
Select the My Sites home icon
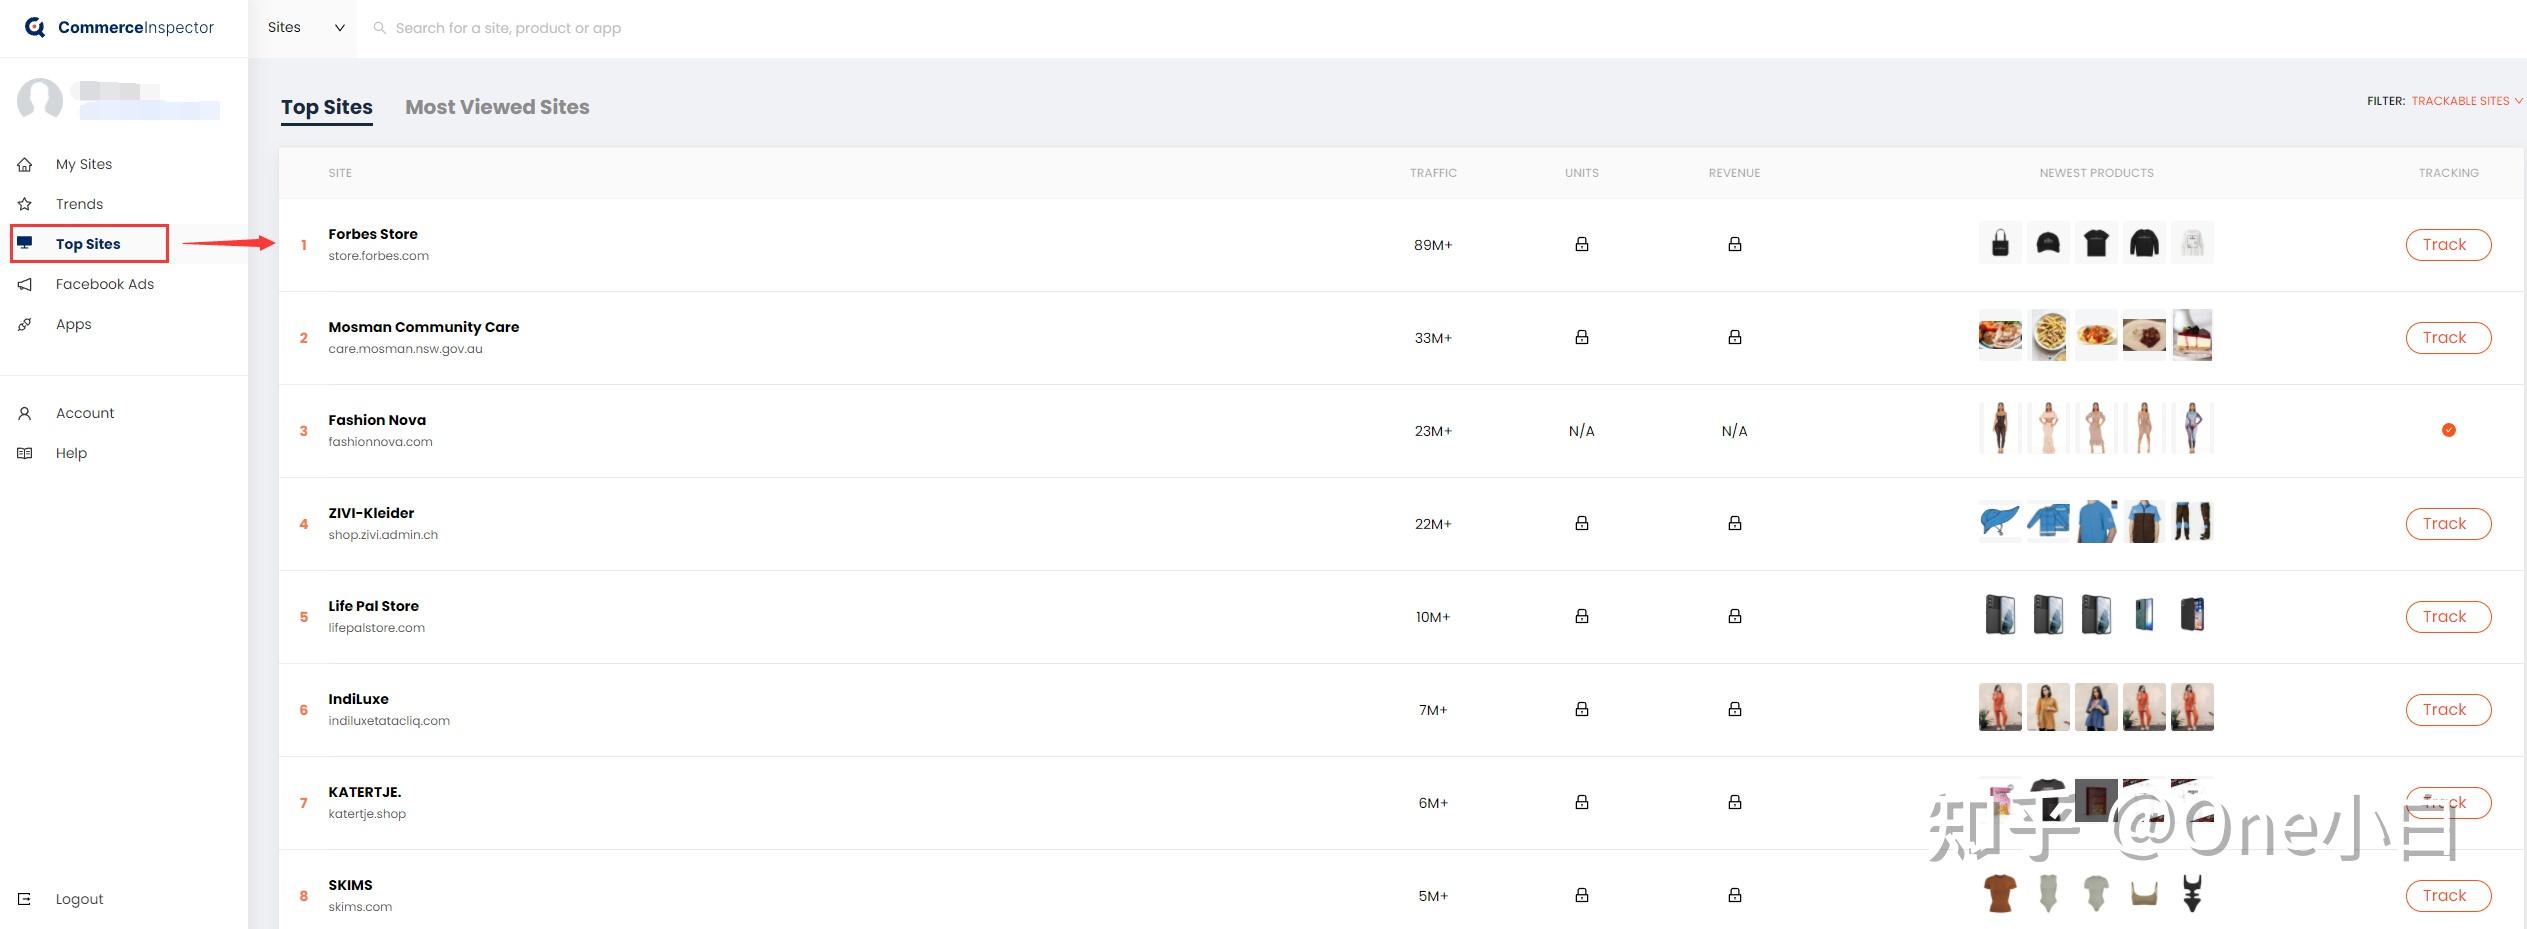(x=25, y=164)
